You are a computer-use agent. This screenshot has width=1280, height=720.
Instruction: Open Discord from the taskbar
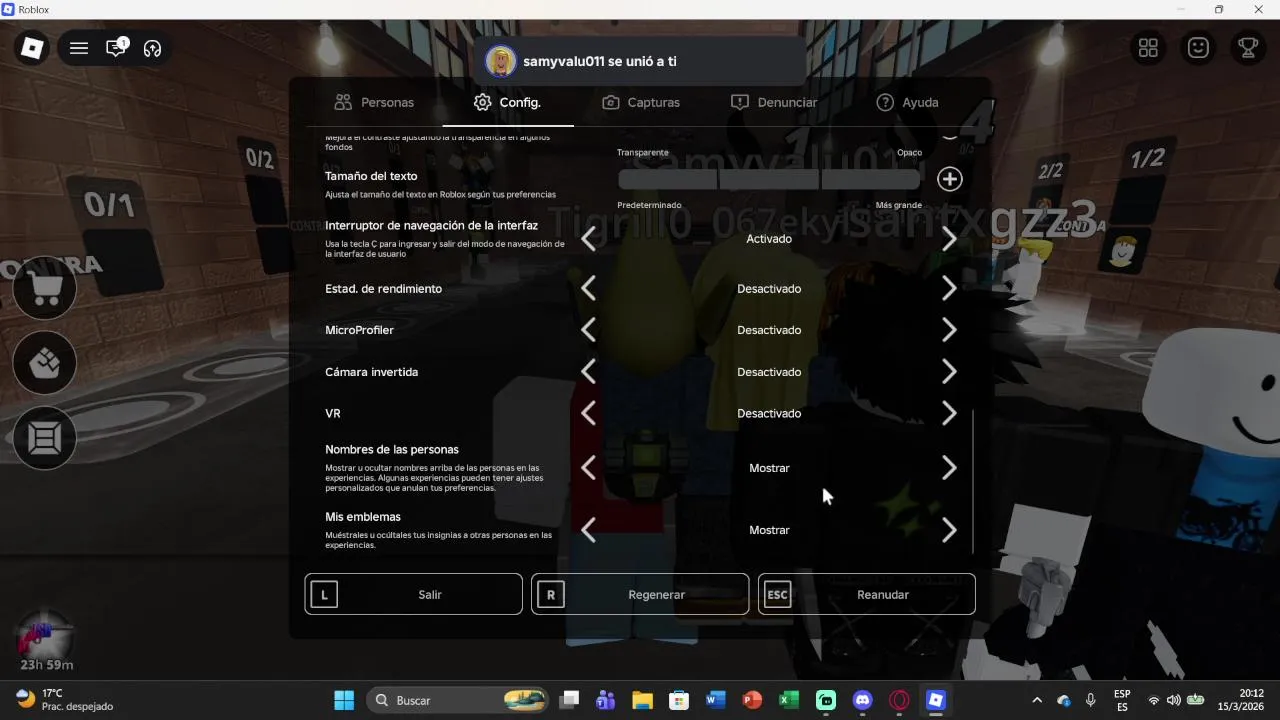pos(863,700)
